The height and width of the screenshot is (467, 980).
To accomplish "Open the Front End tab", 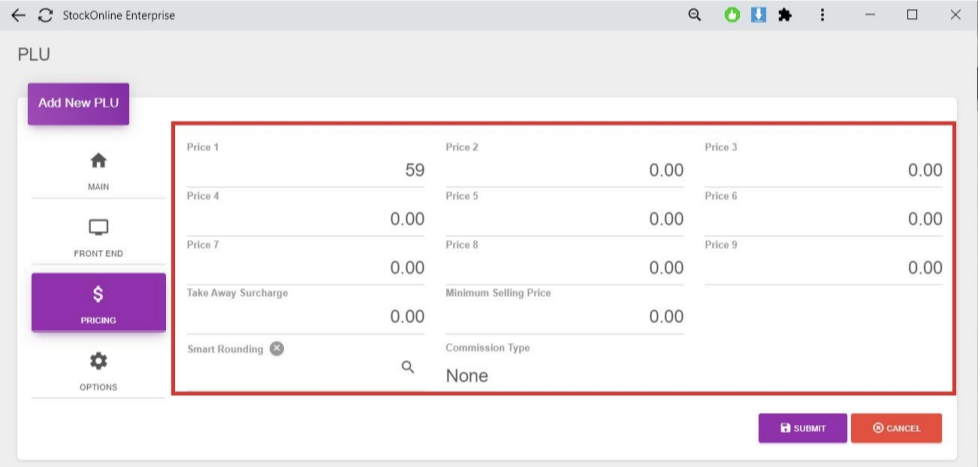I will [98, 237].
